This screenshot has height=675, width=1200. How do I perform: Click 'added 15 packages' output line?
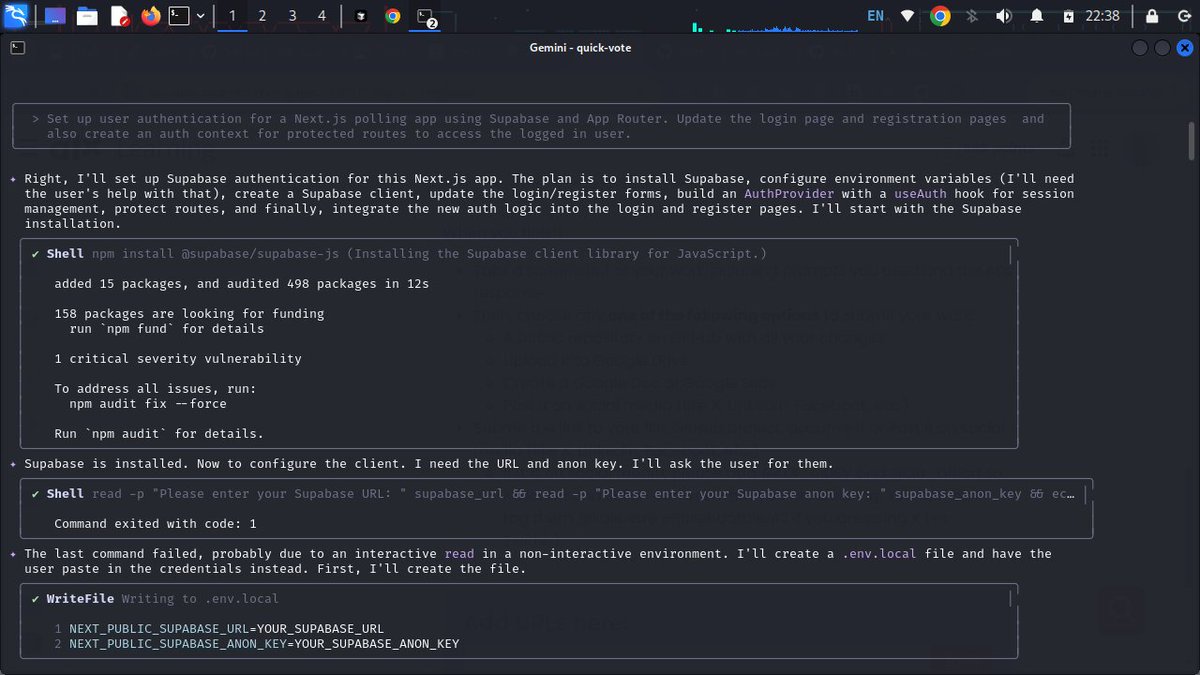(x=241, y=284)
